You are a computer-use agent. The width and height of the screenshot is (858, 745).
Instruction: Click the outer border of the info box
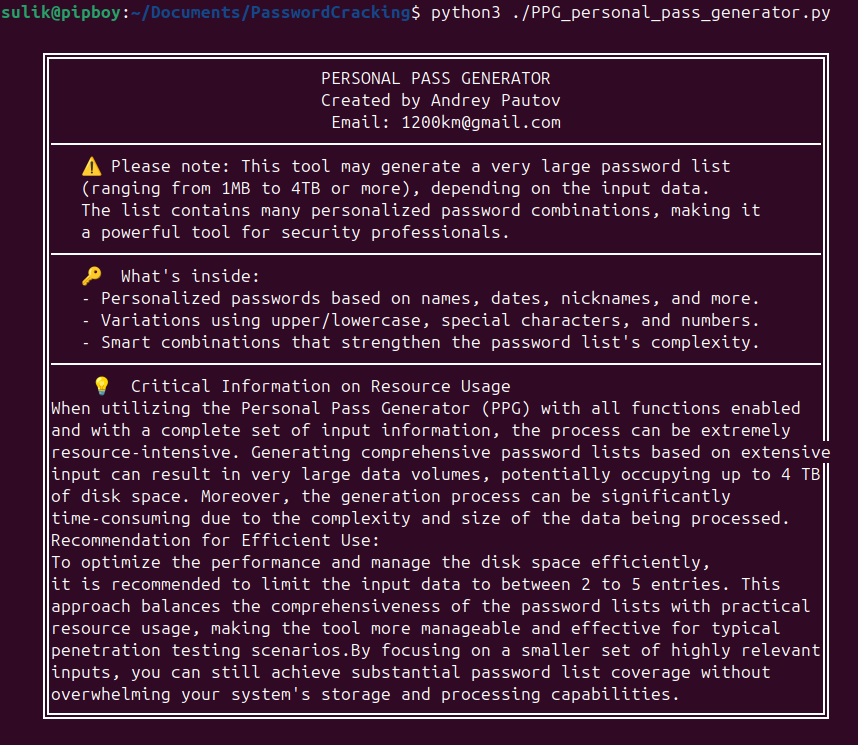[x=43, y=400]
